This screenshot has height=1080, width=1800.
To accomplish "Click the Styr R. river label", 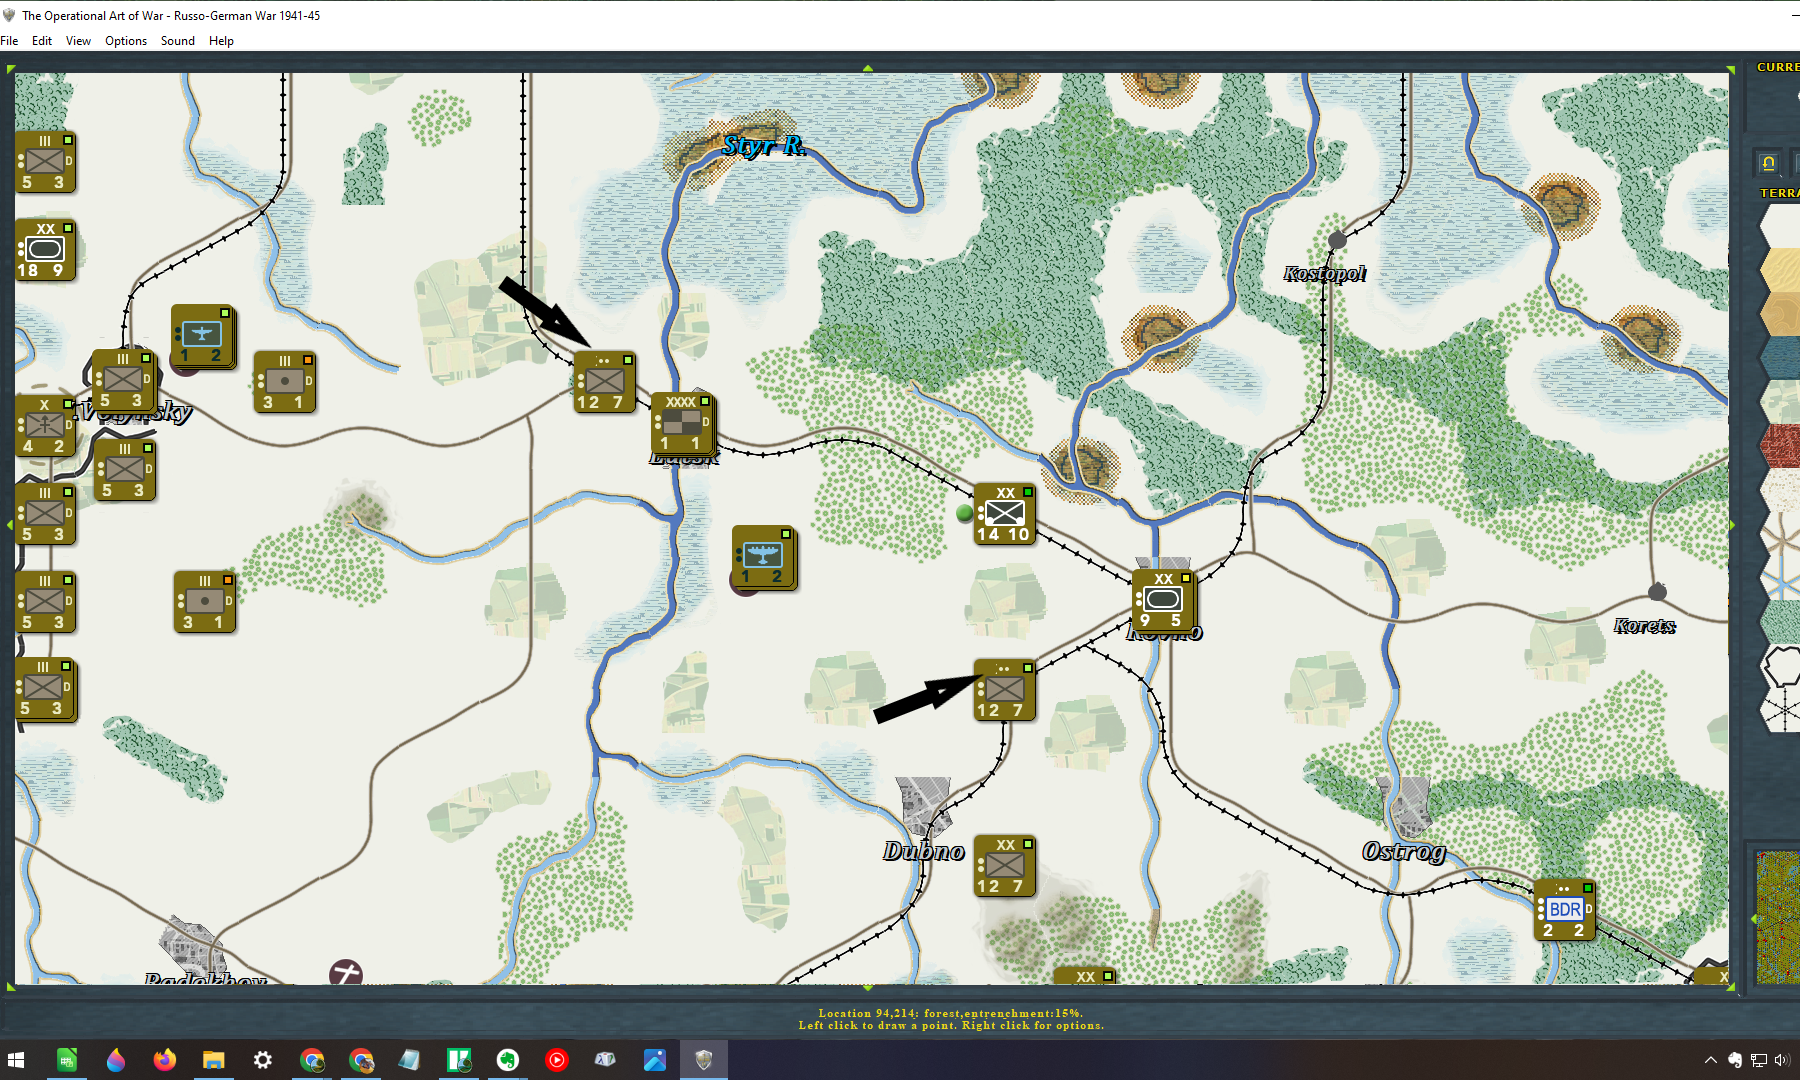I will pos(765,146).
